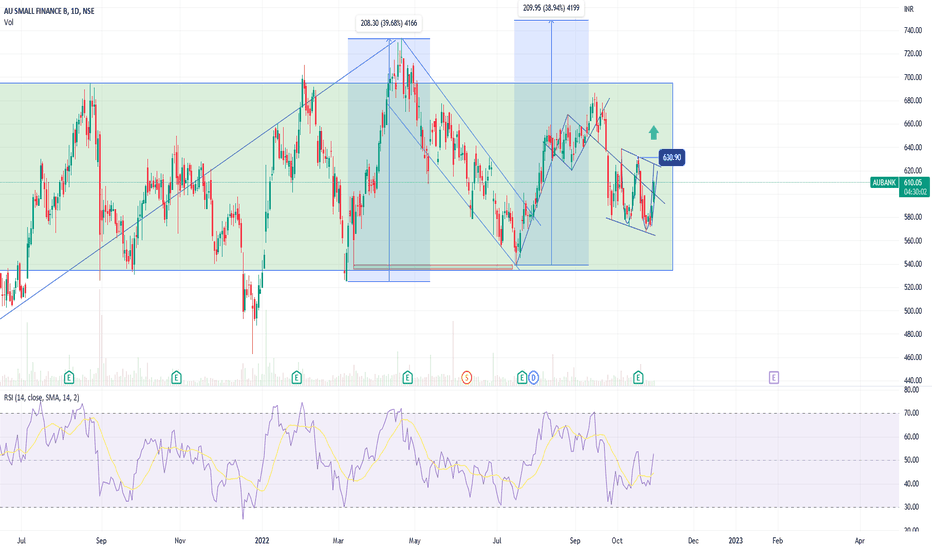This screenshot has width=932, height=550.
Task: Click the 2022 label on time axis
Action: pos(262,540)
